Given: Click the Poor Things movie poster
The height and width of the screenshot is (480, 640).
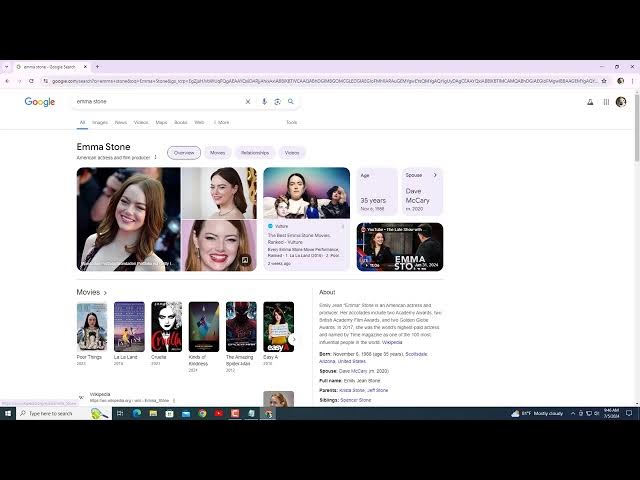Looking at the screenshot, I should pyautogui.click(x=91, y=327).
